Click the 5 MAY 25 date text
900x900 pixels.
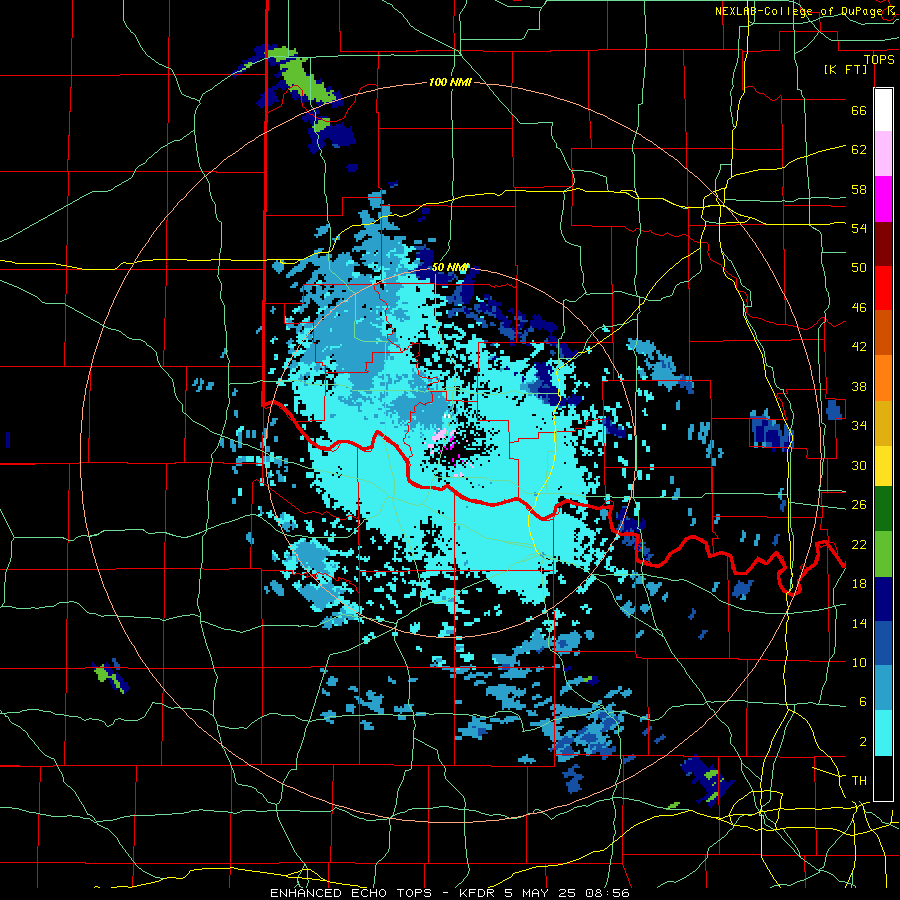pos(542,893)
